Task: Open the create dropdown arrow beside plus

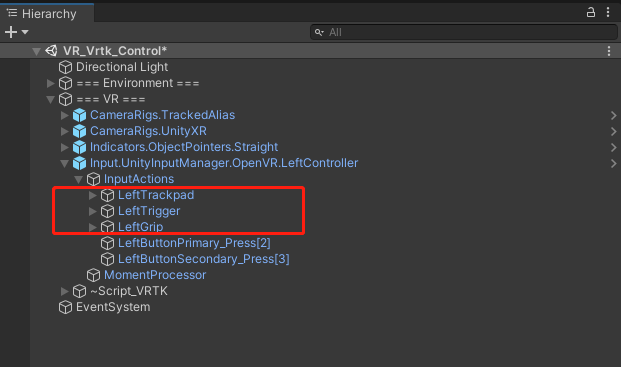Action: pos(25,32)
